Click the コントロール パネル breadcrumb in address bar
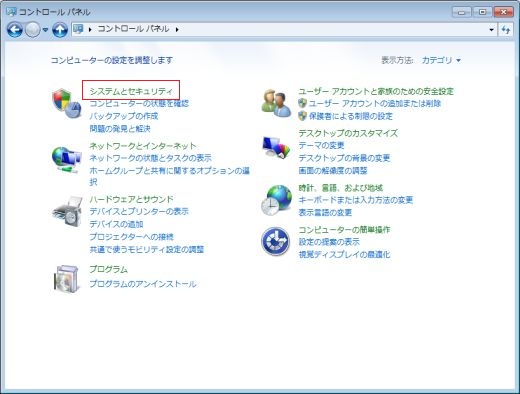520x394 pixels. 133,29
